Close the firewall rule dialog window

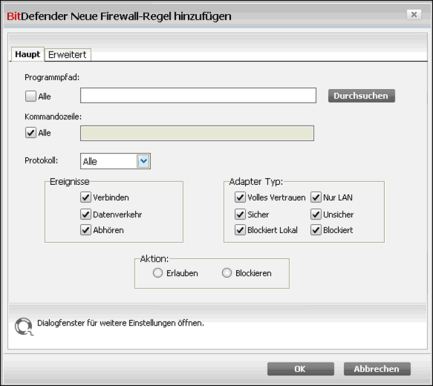tap(414, 15)
